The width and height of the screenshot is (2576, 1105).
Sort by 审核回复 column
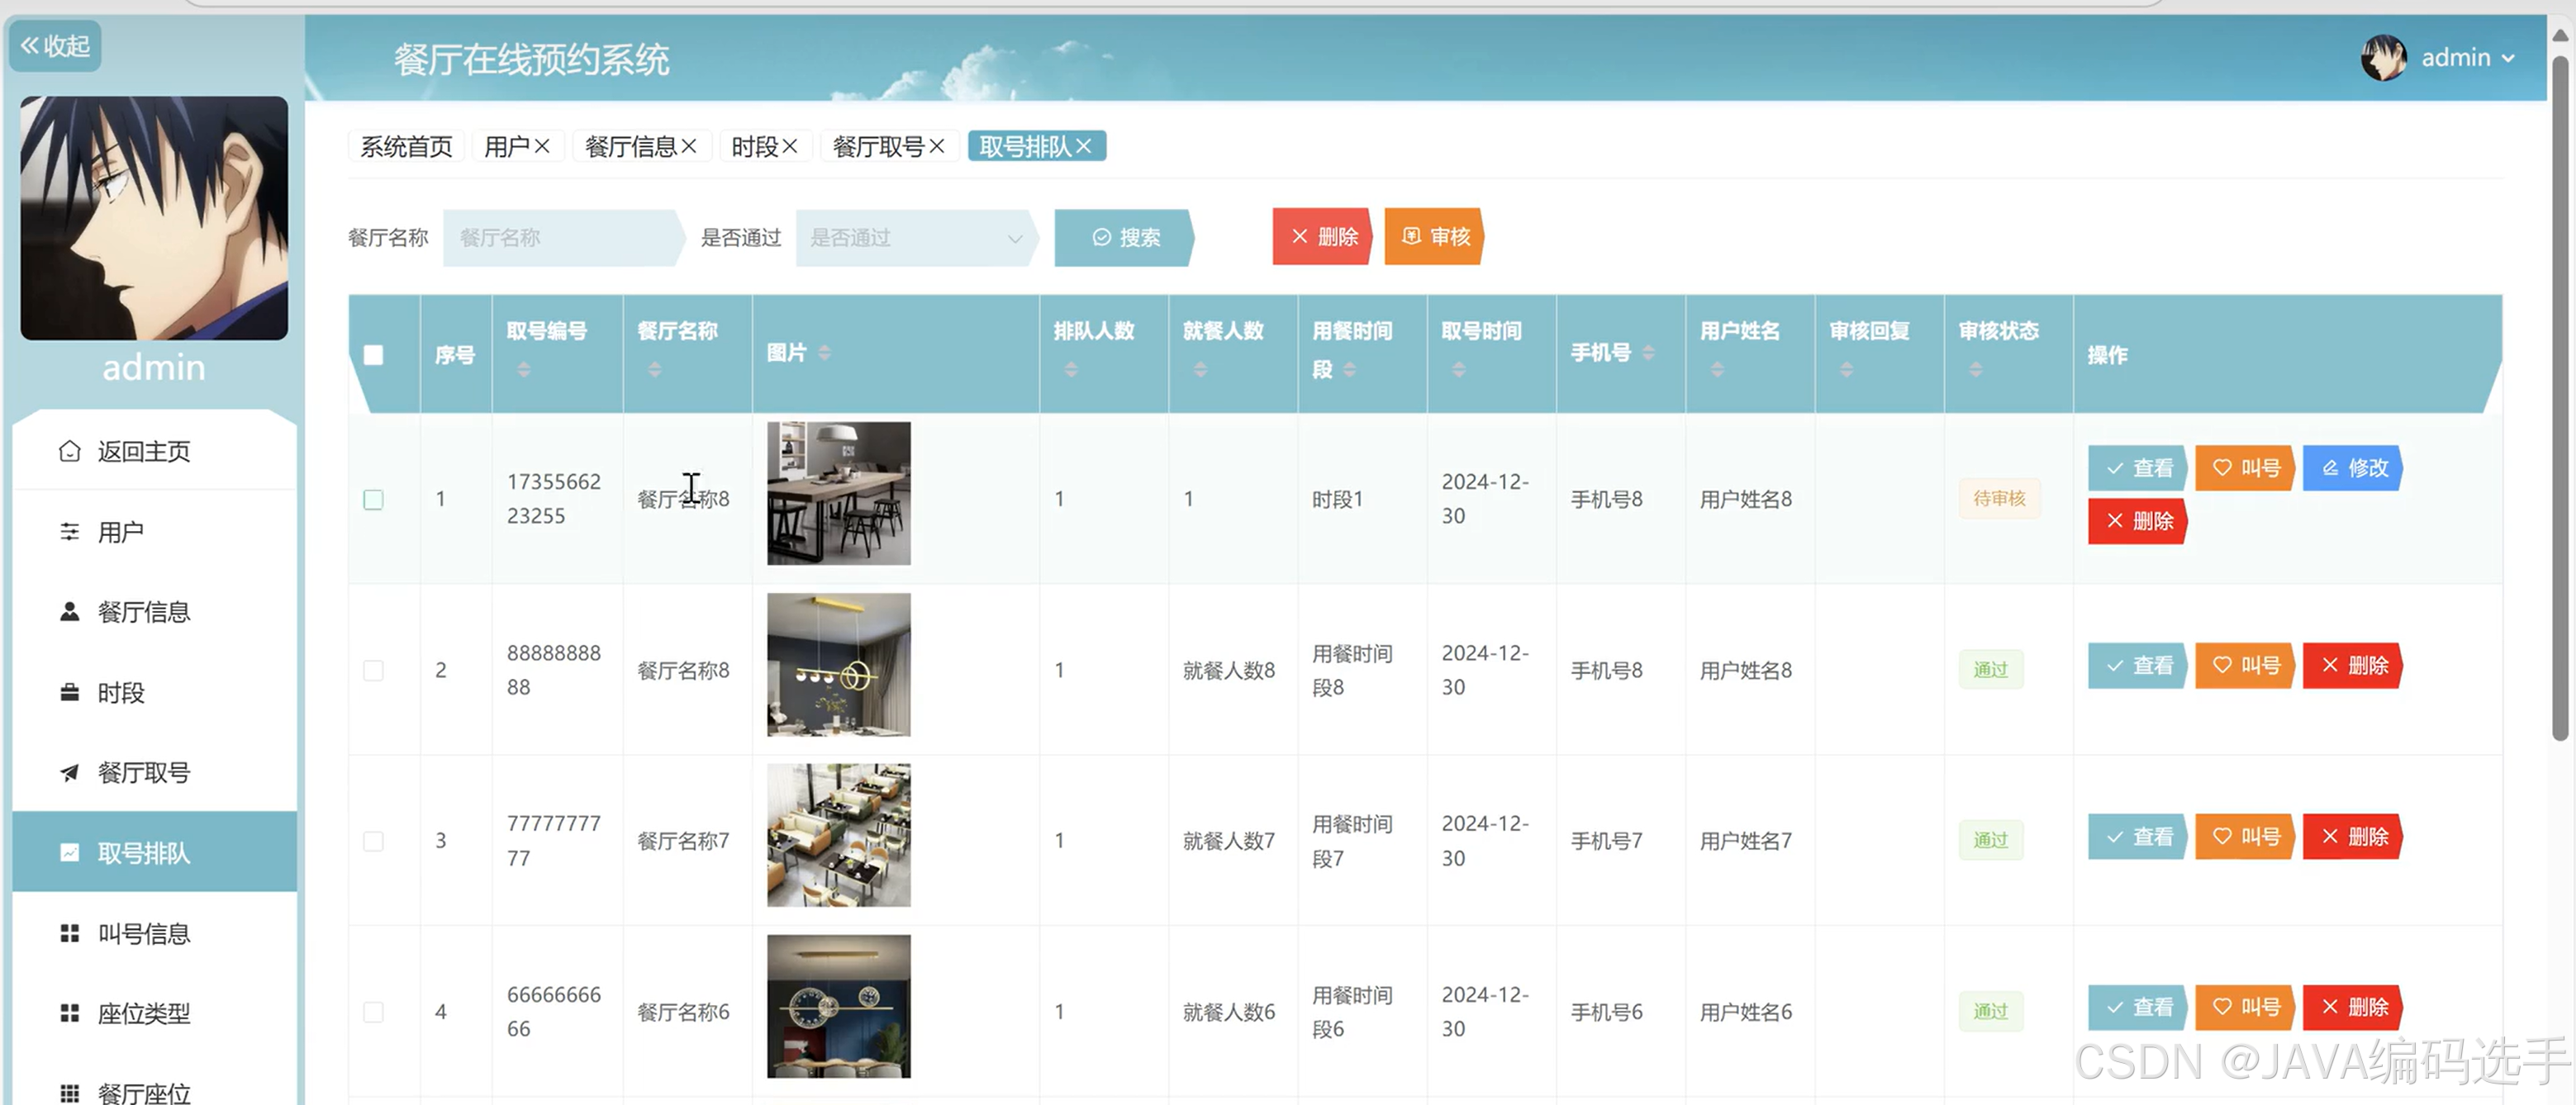coord(1847,371)
